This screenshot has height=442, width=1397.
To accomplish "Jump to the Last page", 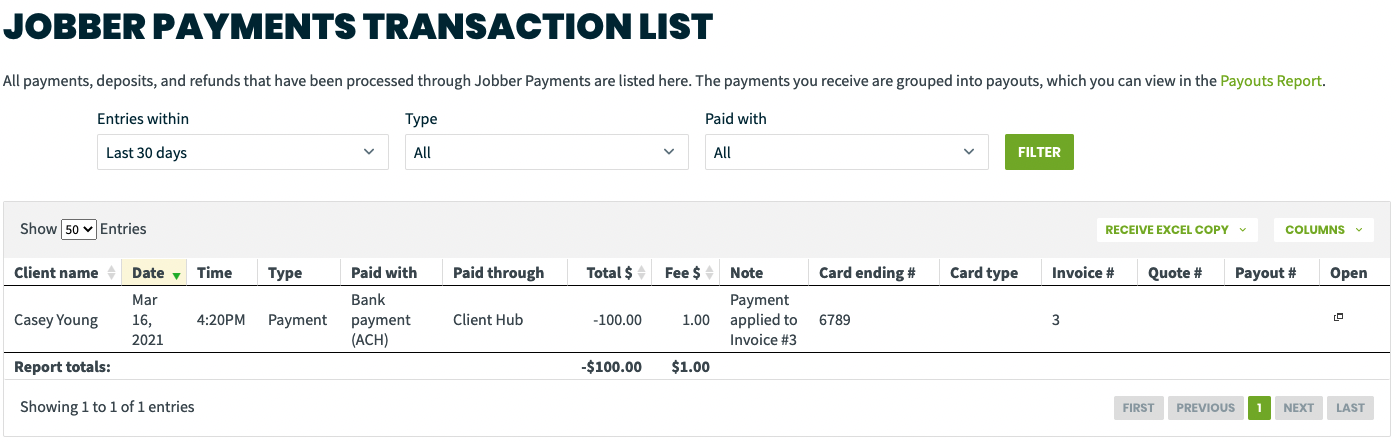I will click(1350, 408).
